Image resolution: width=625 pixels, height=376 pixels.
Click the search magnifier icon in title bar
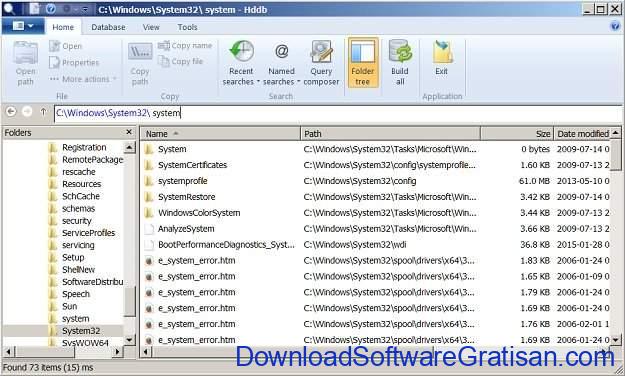click(9, 9)
